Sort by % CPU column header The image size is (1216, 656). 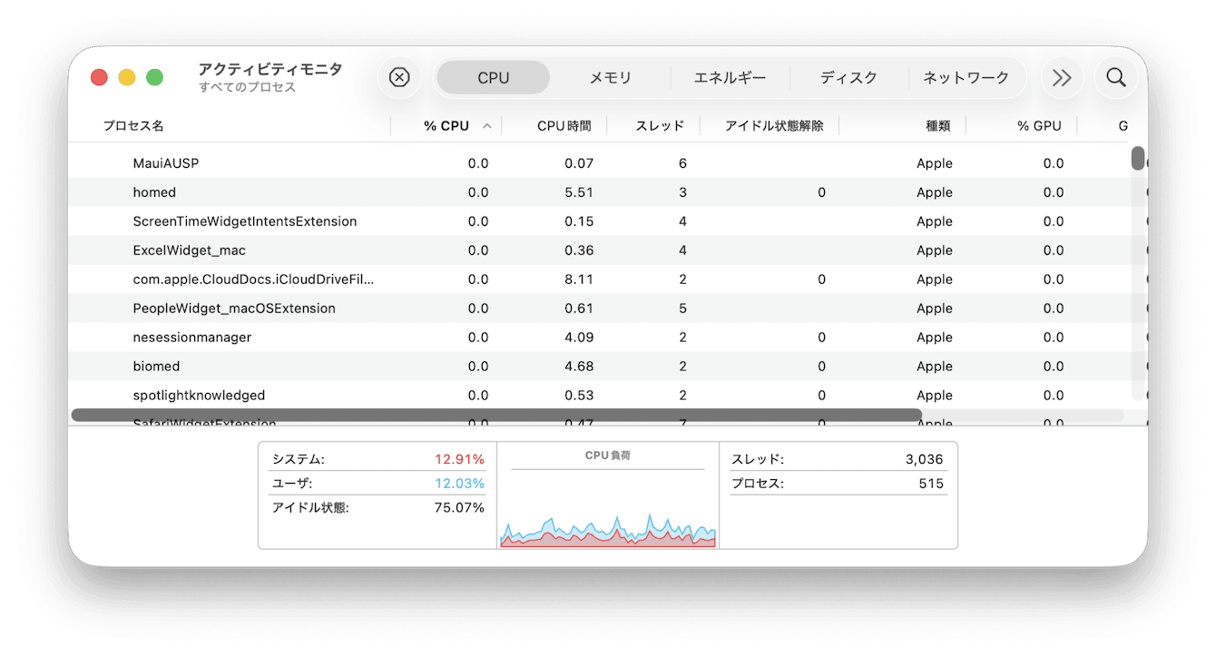446,126
